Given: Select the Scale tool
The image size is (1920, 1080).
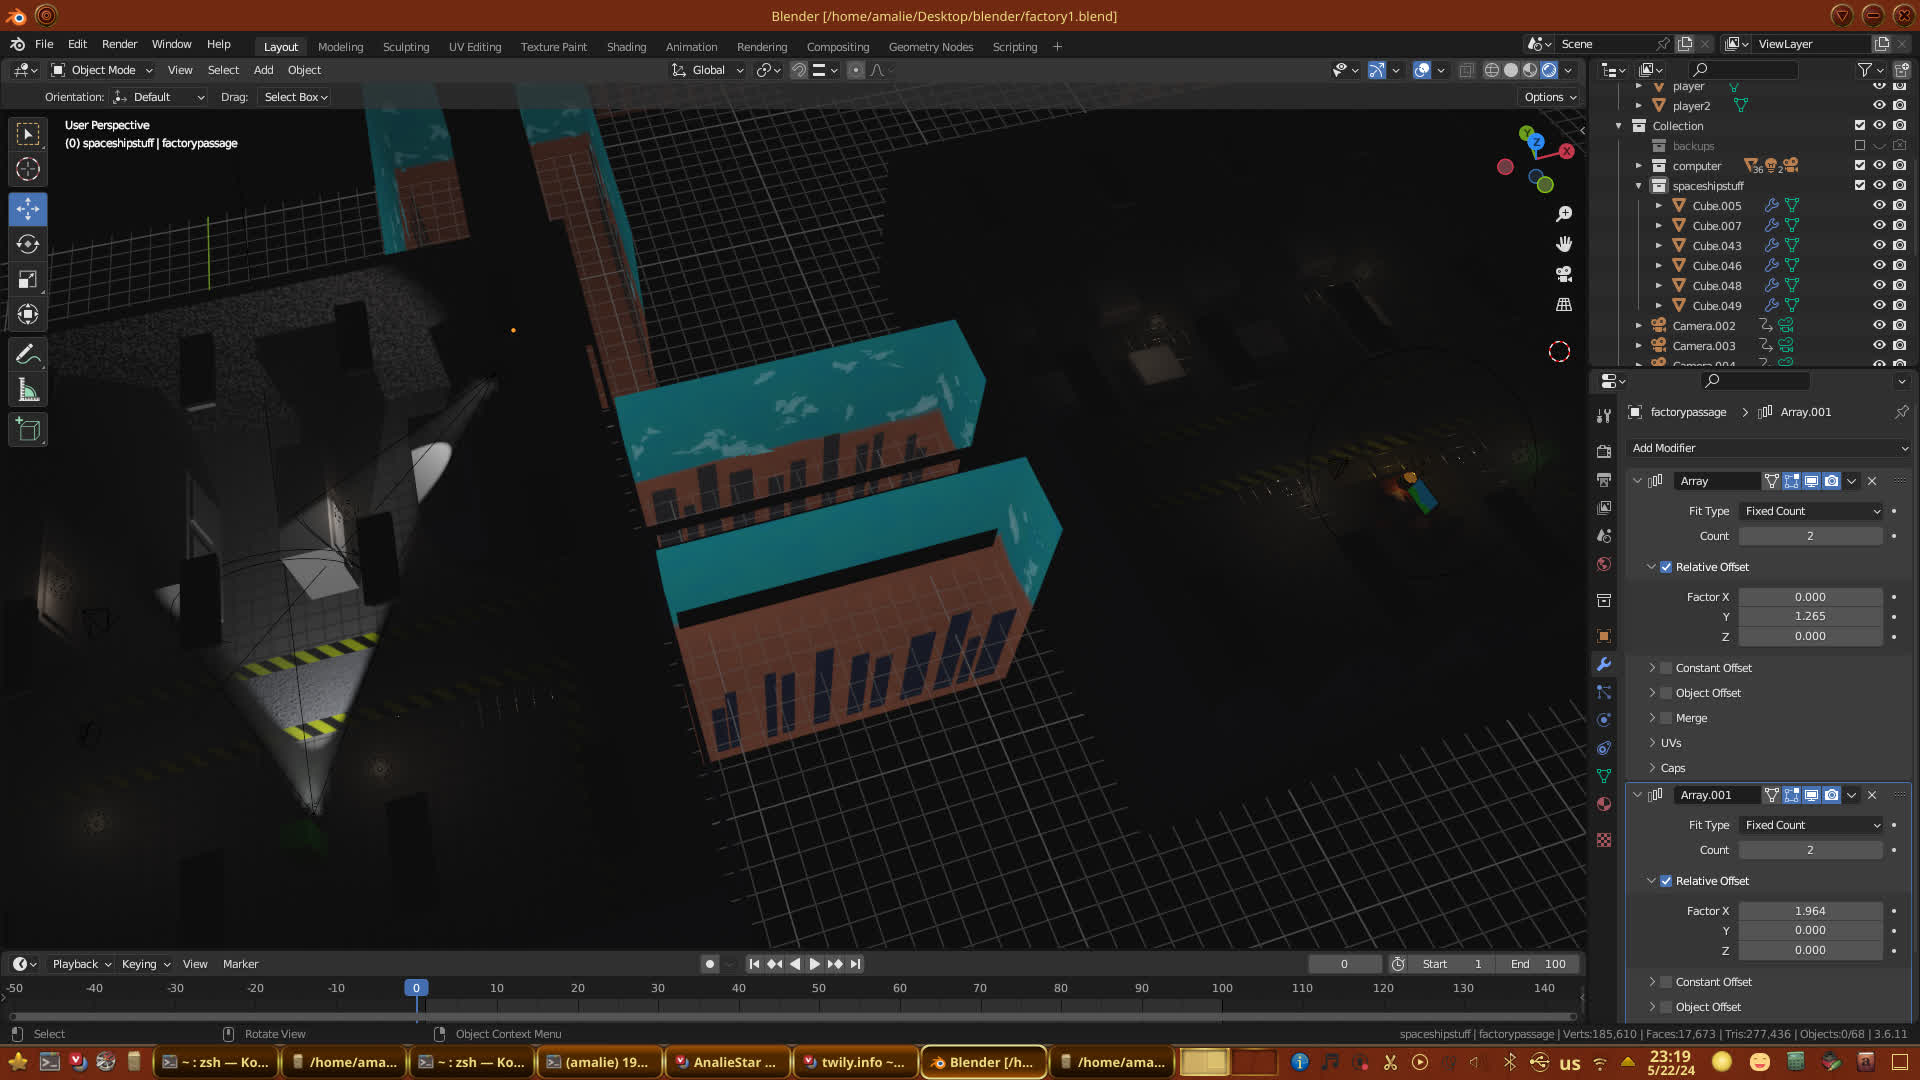Looking at the screenshot, I should (x=28, y=280).
